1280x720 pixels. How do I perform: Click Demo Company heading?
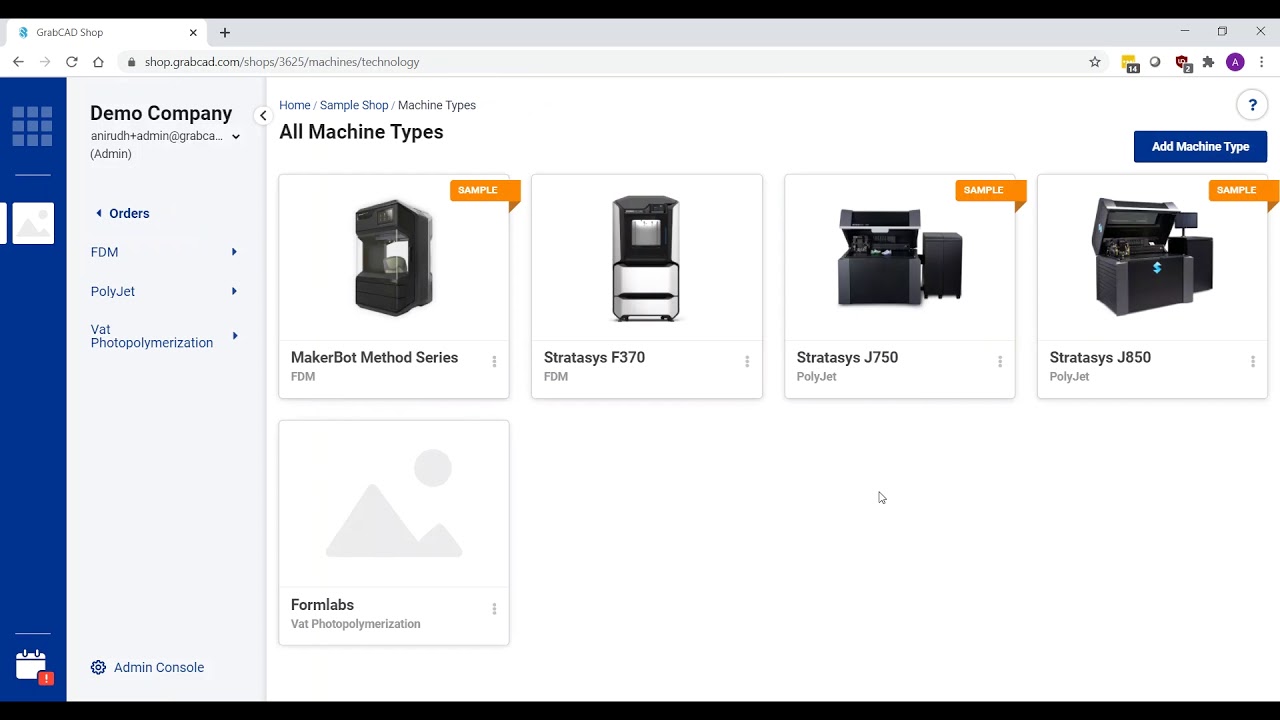(x=161, y=113)
